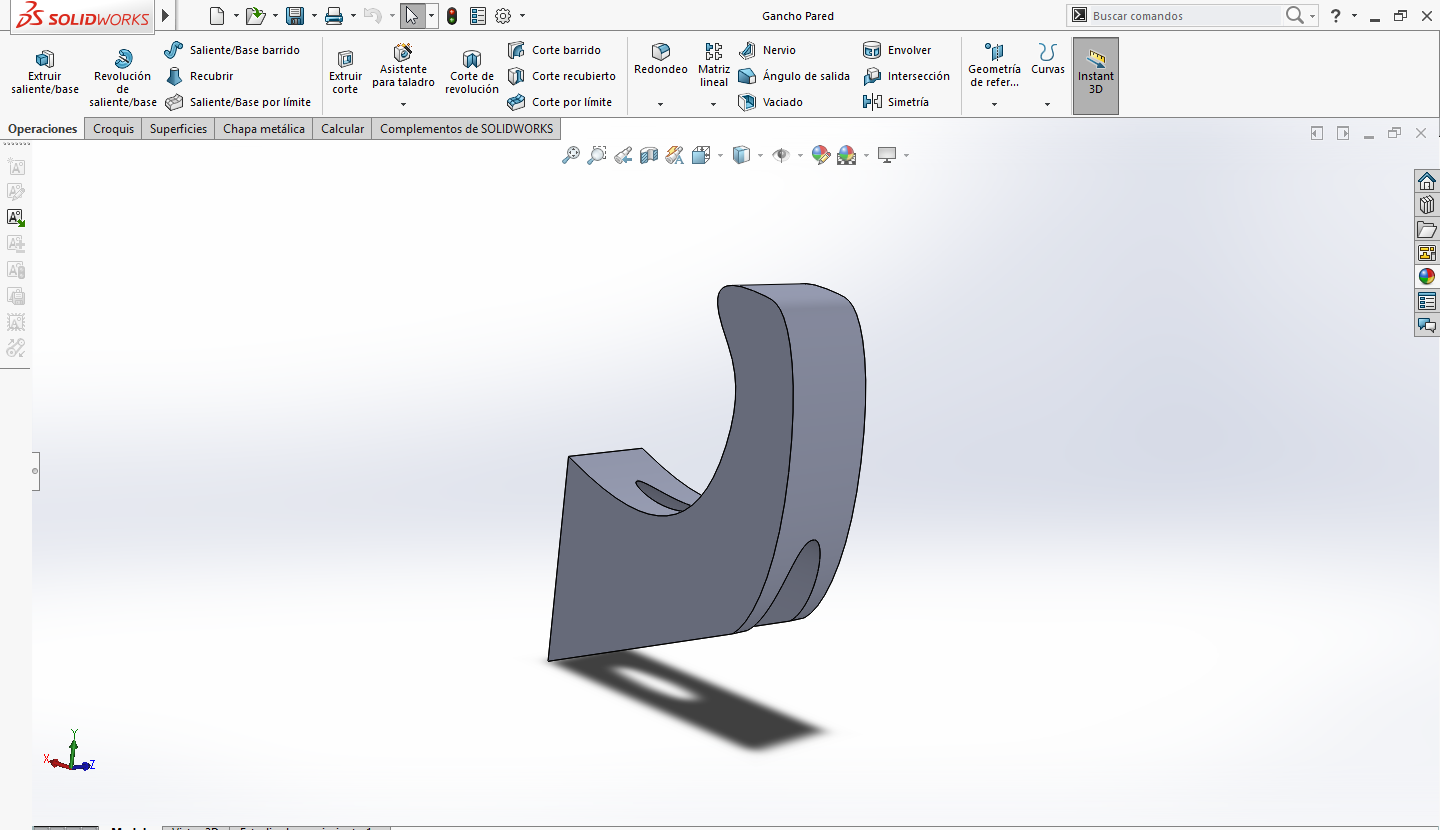This screenshot has width=1440, height=830.
Task: Click the Previous View icon
Action: [623, 155]
